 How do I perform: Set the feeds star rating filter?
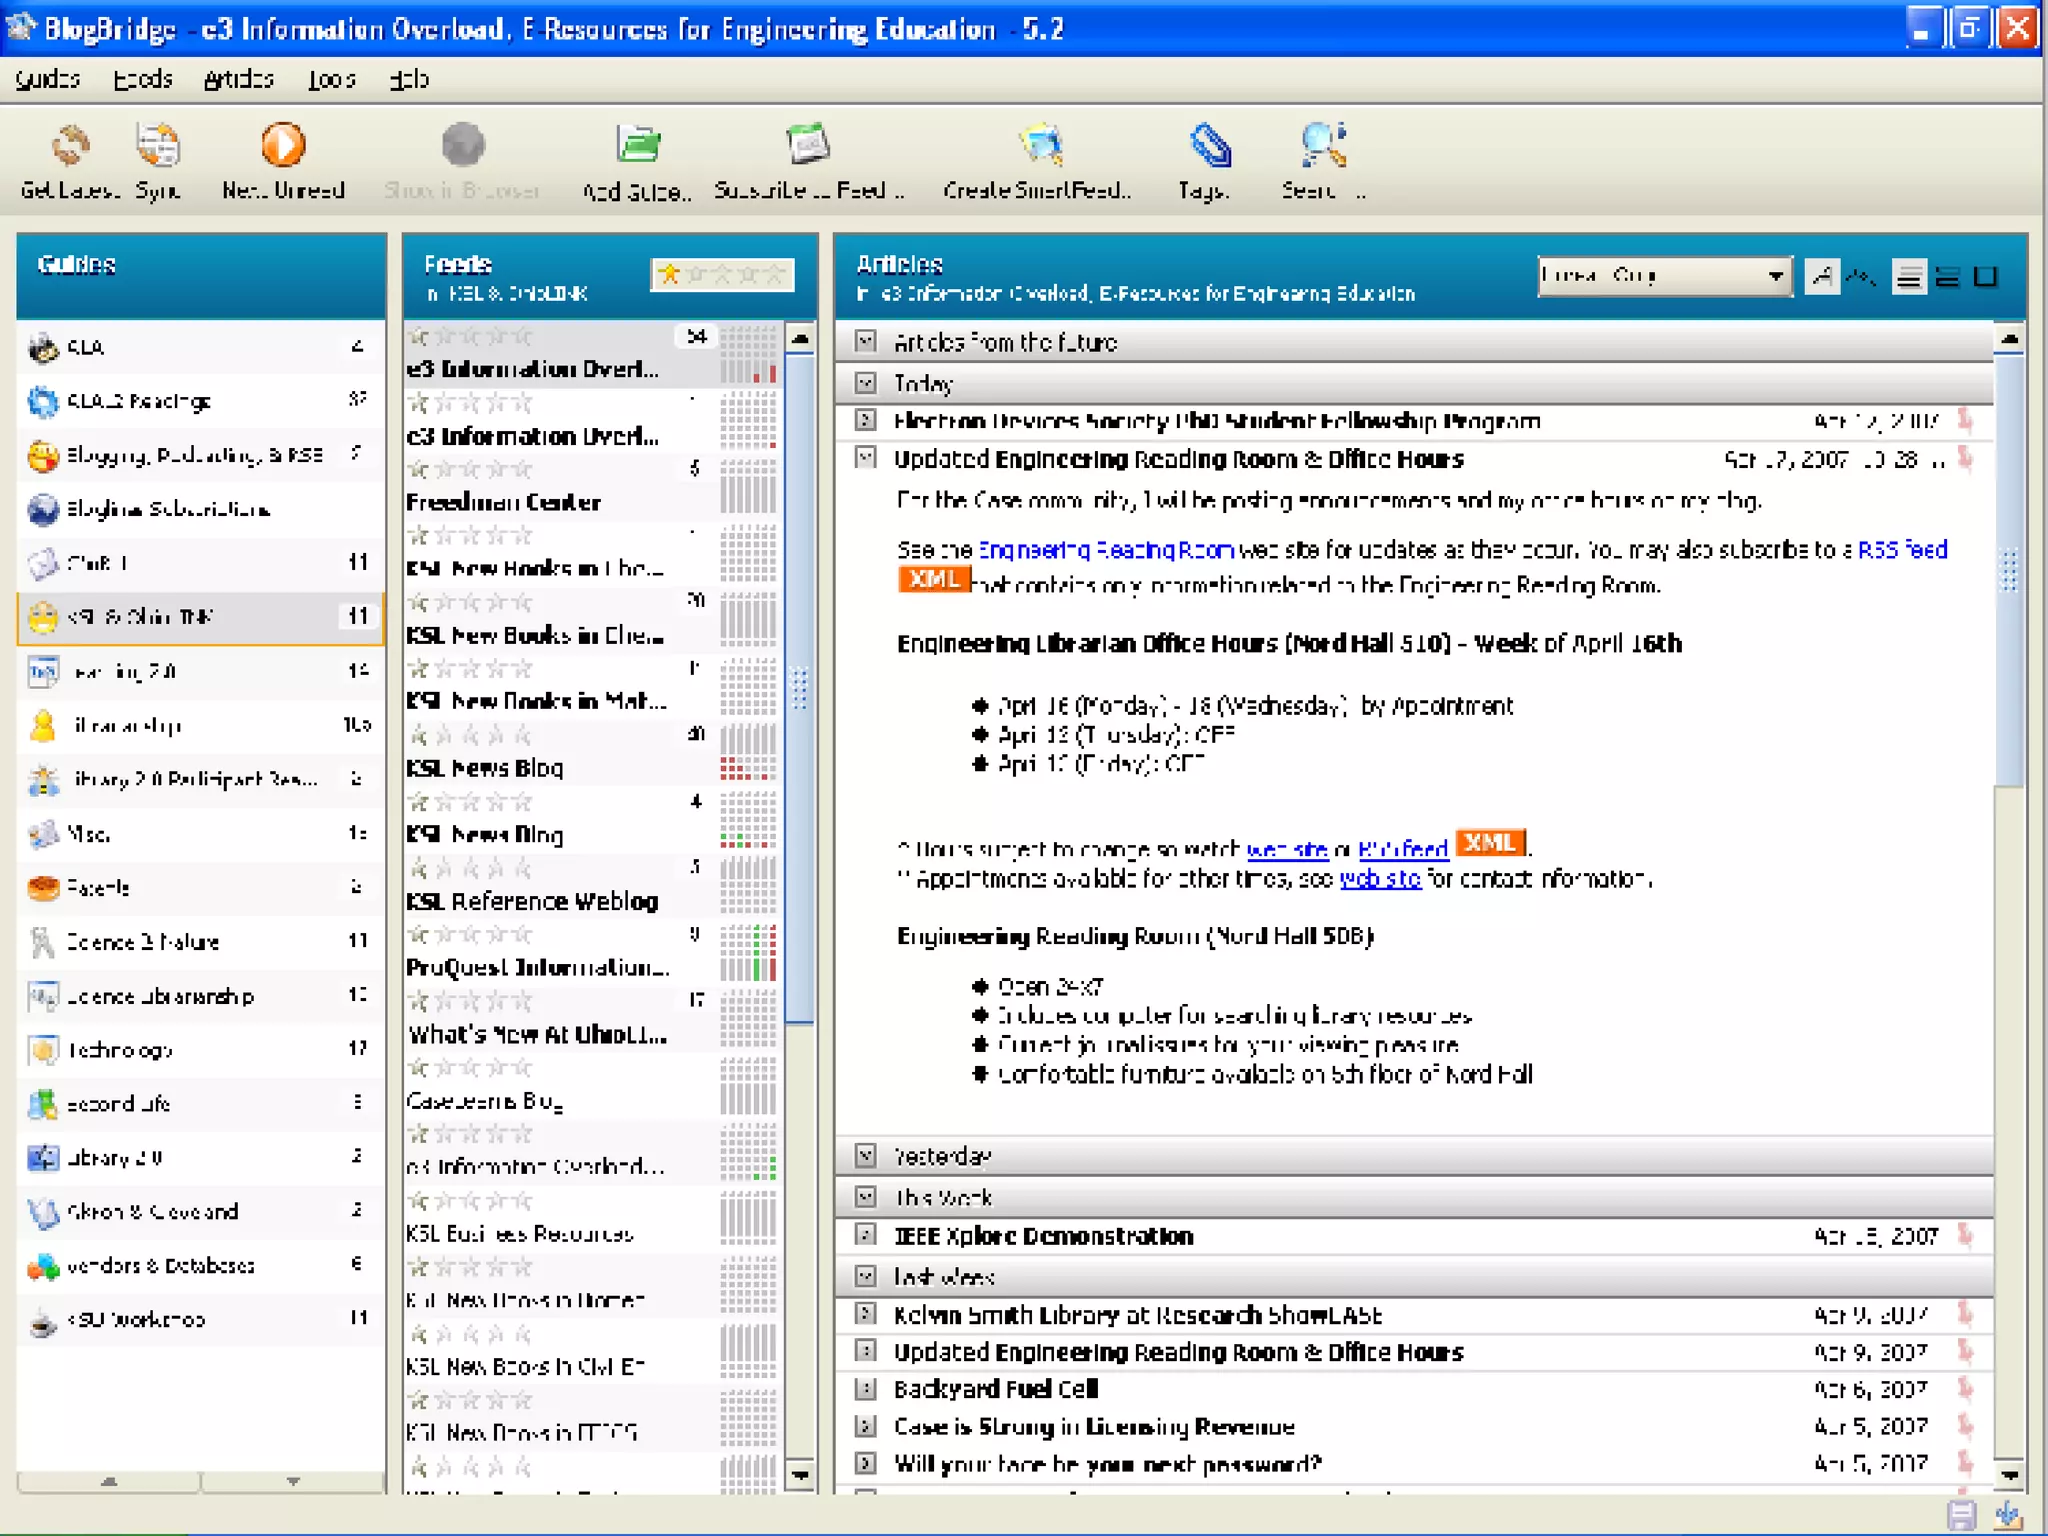[x=722, y=274]
